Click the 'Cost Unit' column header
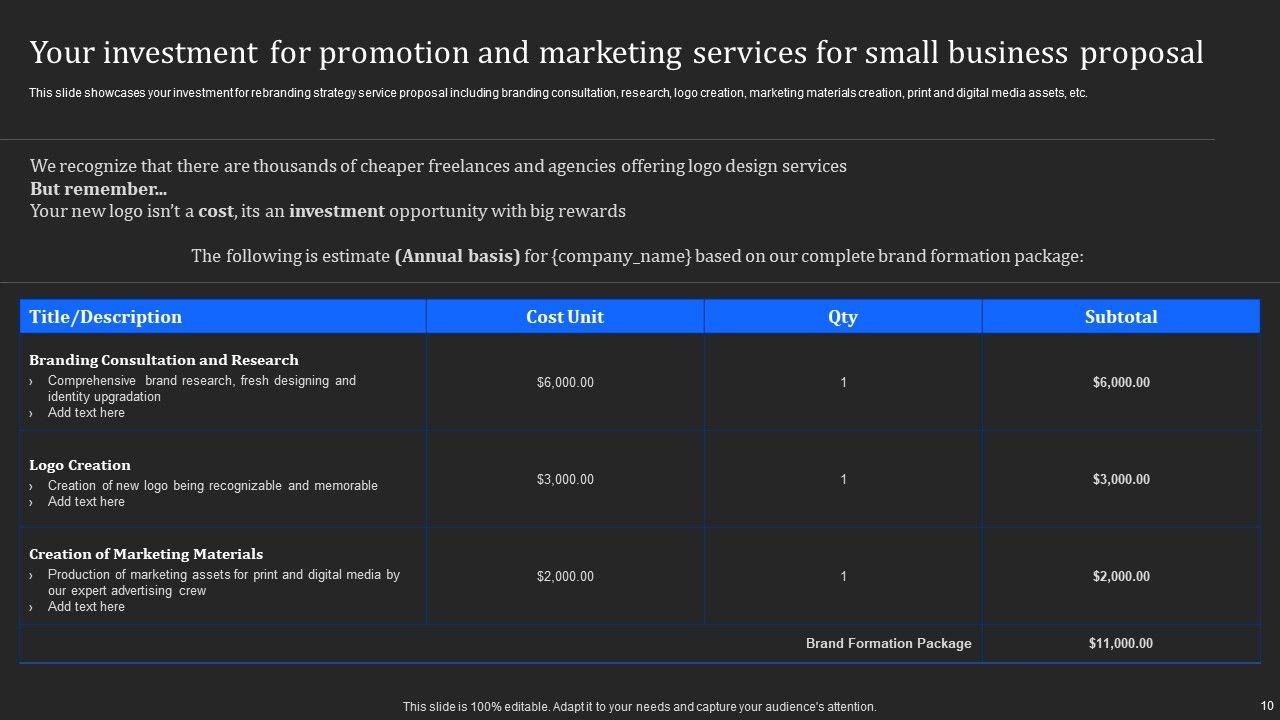 pos(565,317)
